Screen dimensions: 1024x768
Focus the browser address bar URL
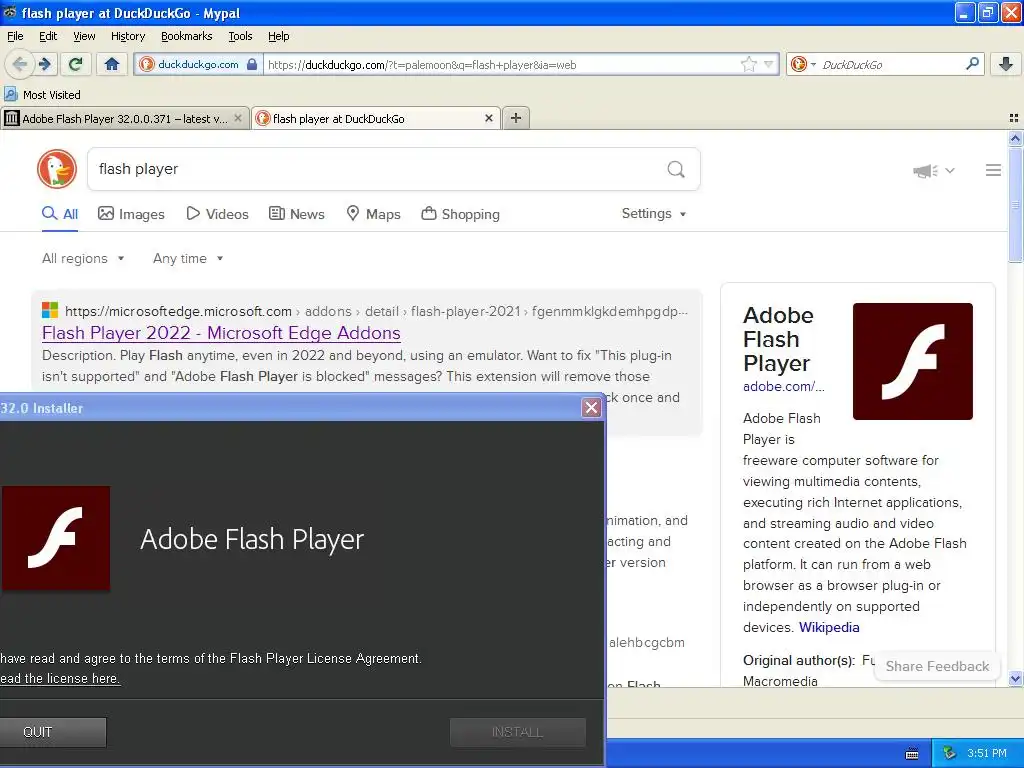click(x=500, y=65)
